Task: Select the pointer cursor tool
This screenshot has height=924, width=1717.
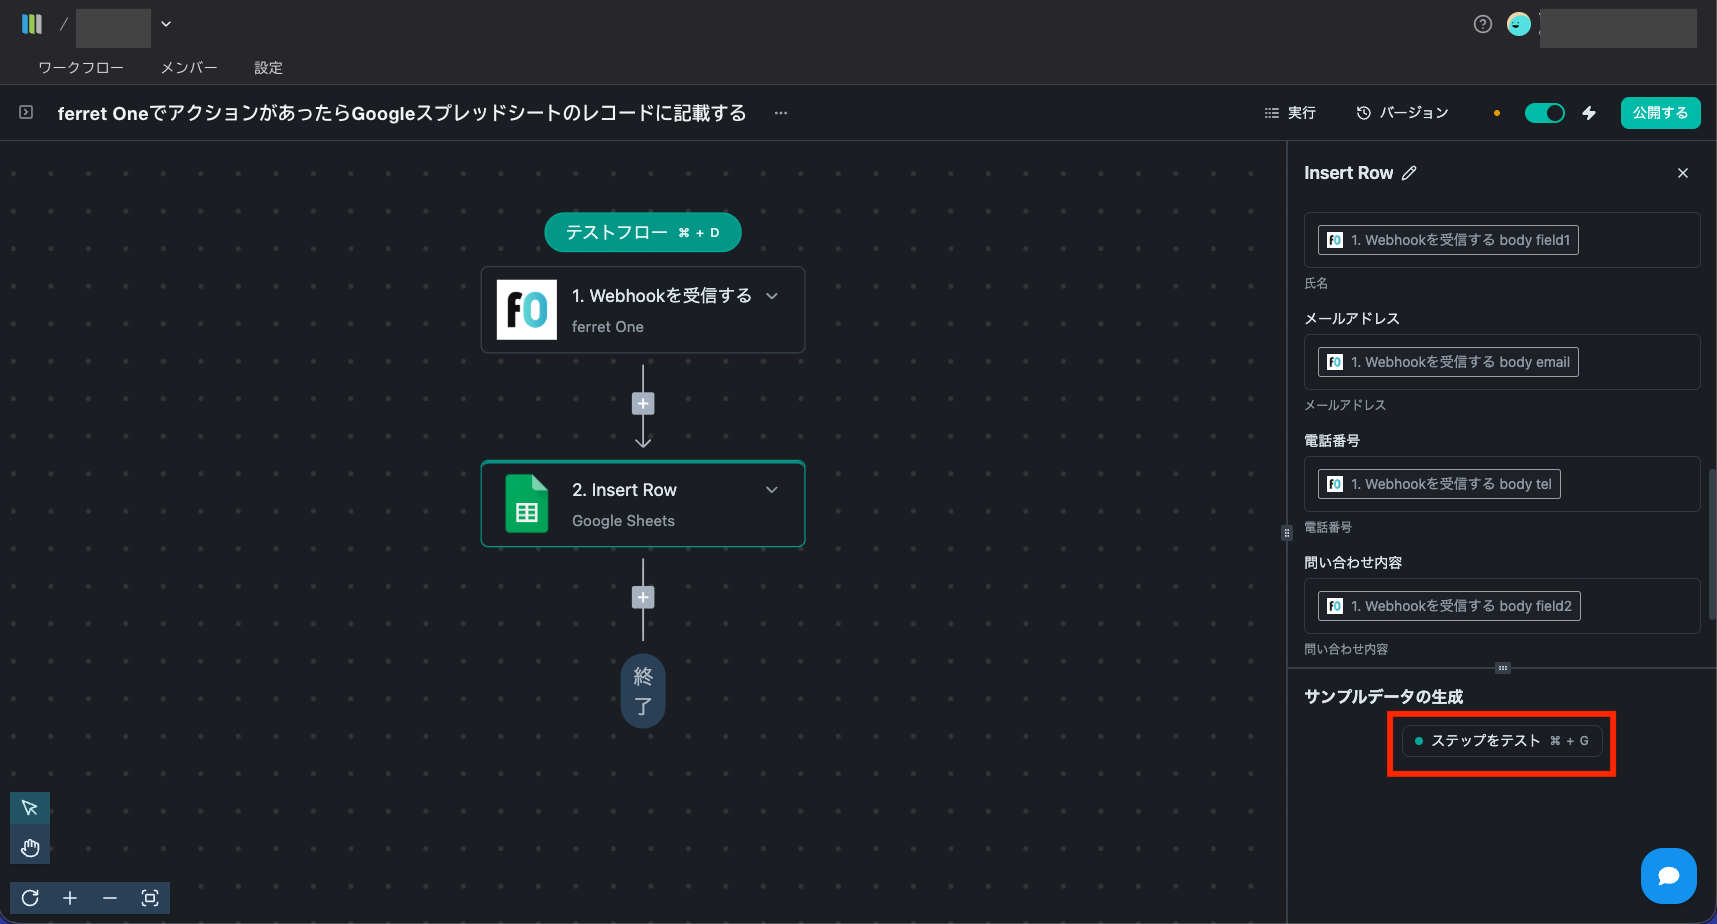Action: click(x=30, y=808)
